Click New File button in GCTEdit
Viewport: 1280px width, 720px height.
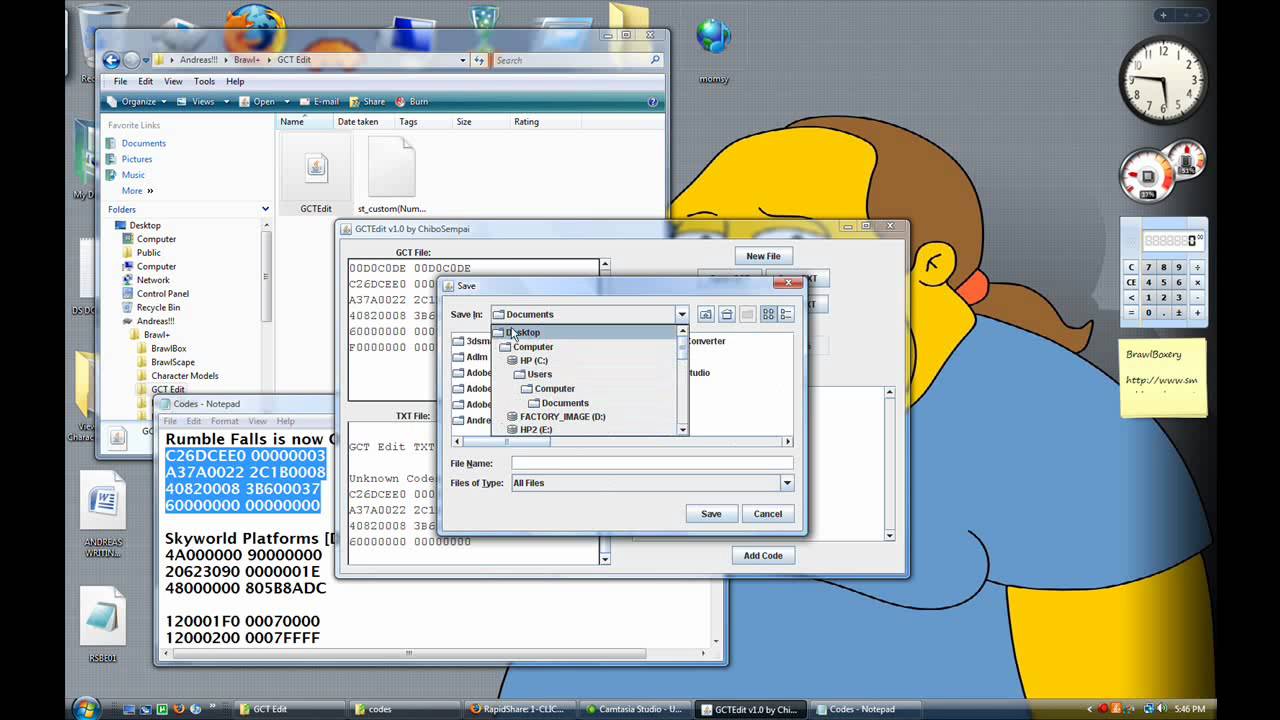763,256
